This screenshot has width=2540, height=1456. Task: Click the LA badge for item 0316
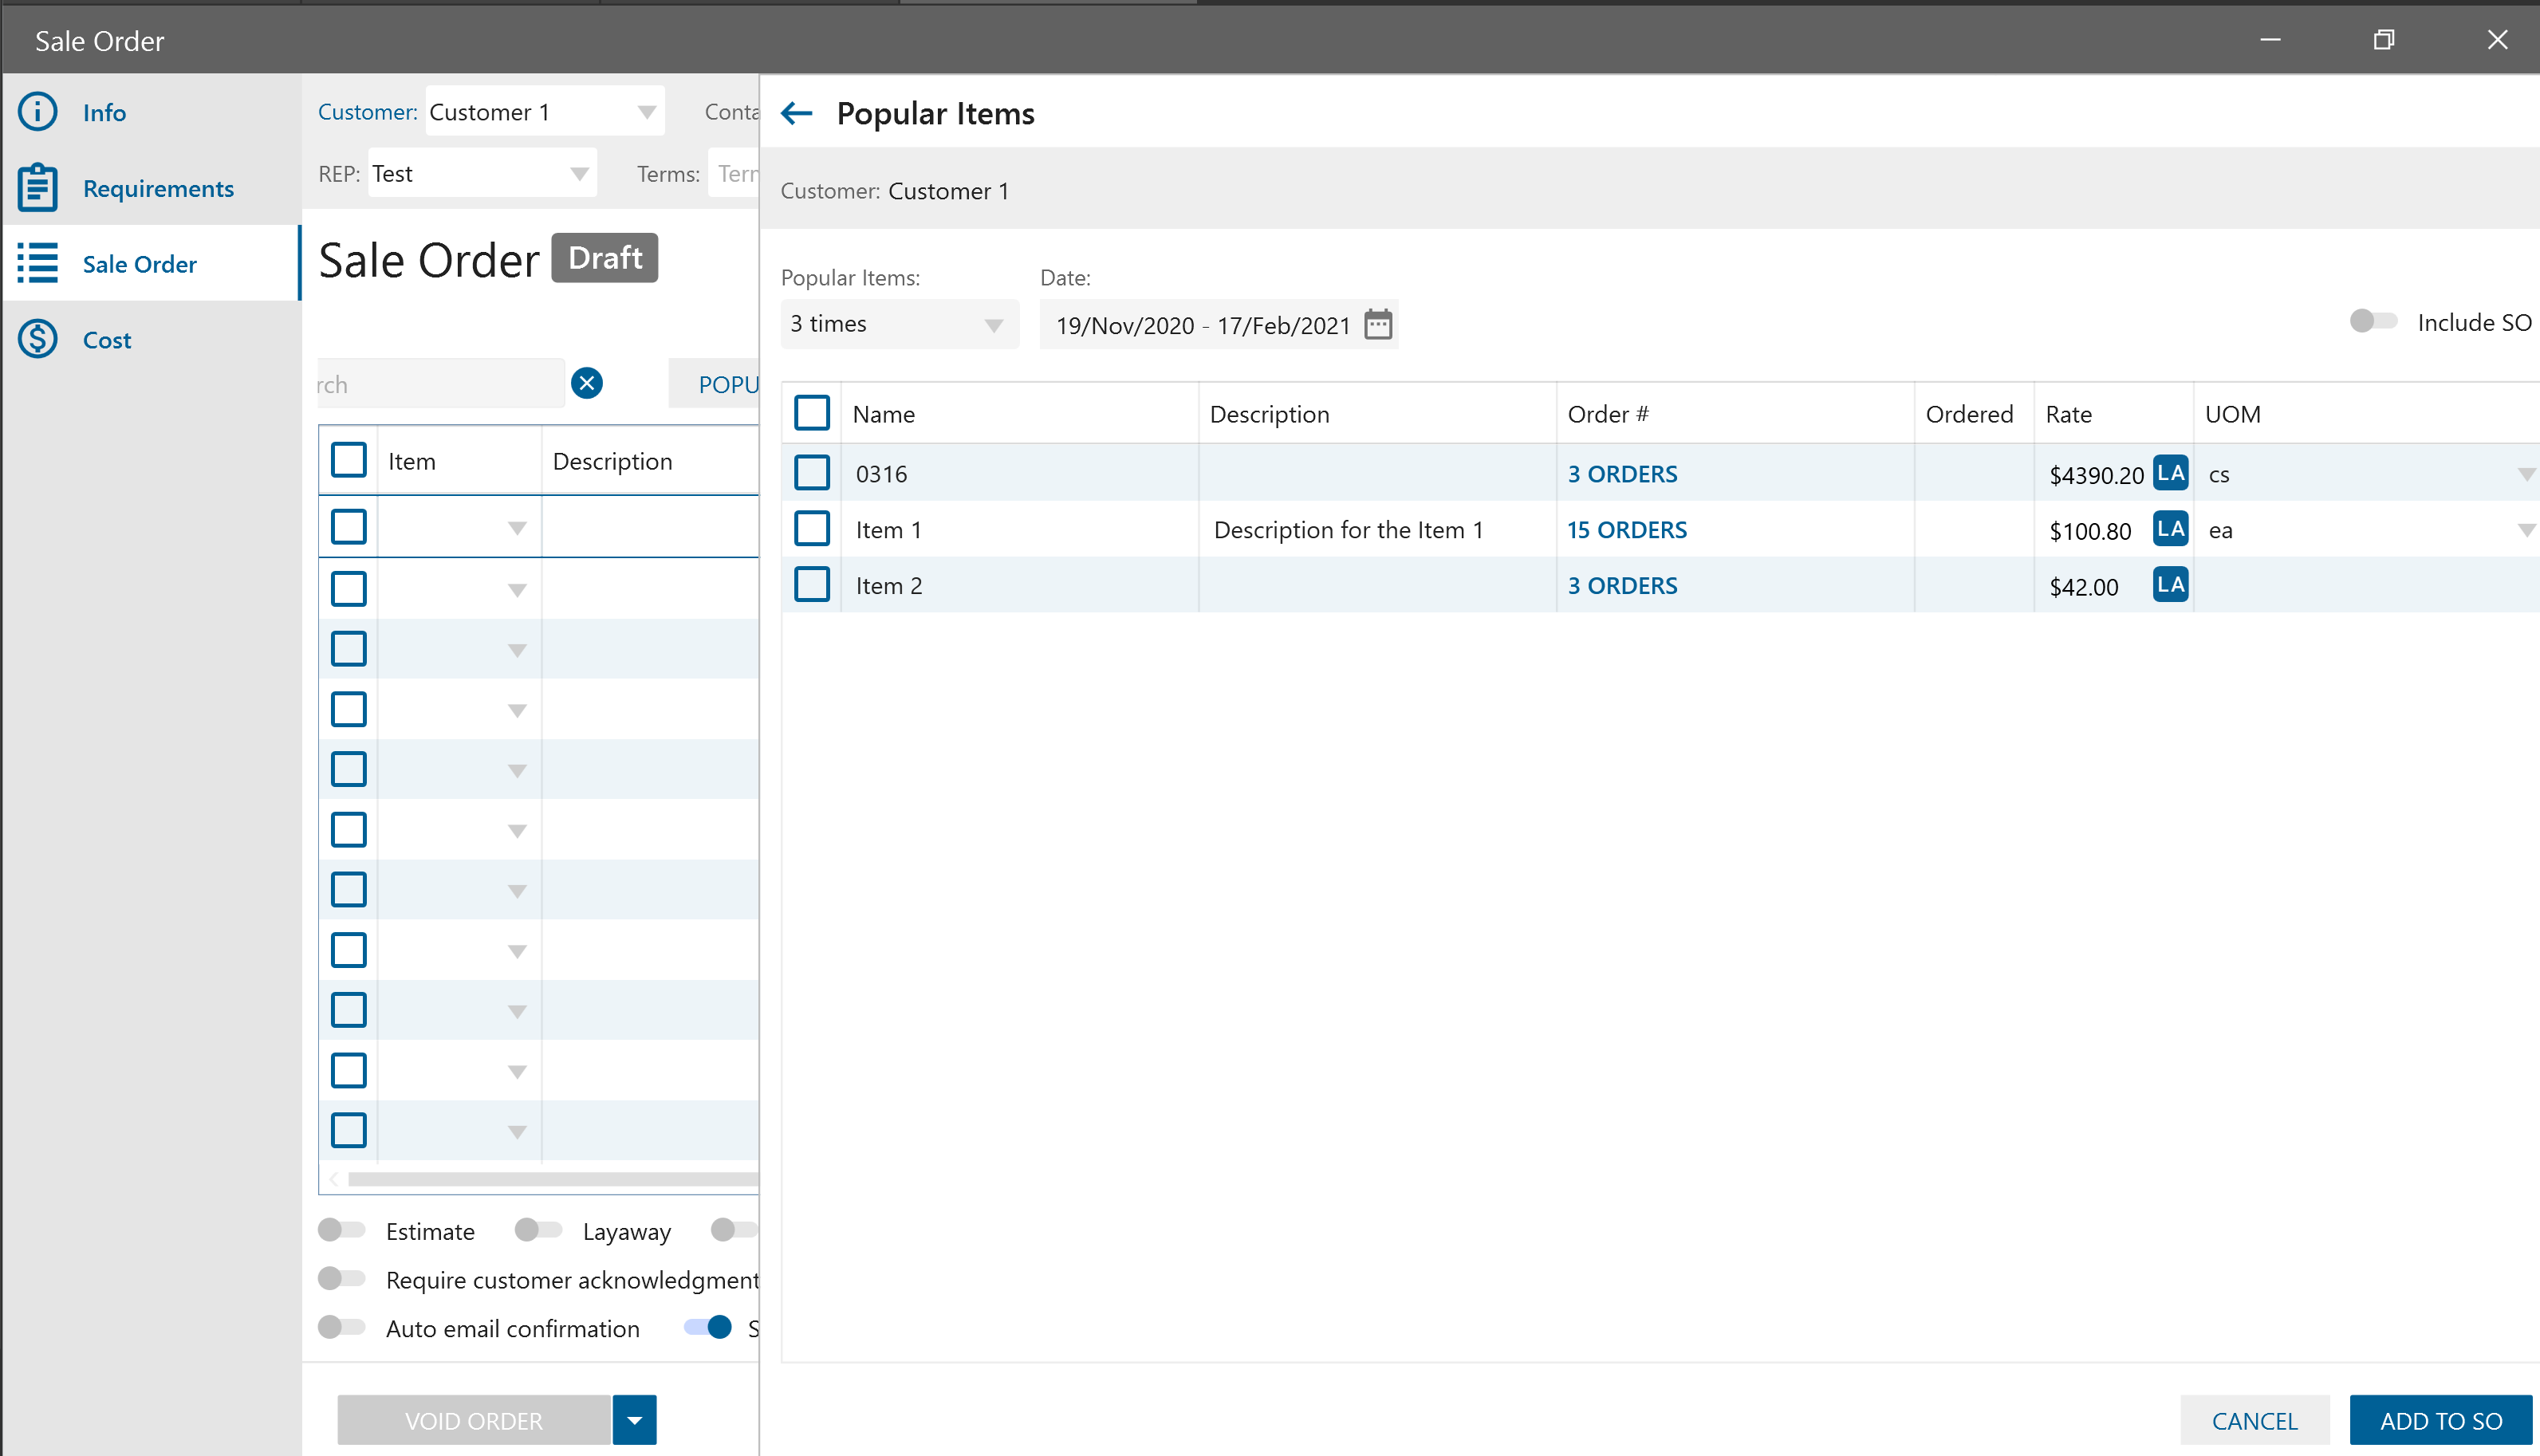(2169, 473)
